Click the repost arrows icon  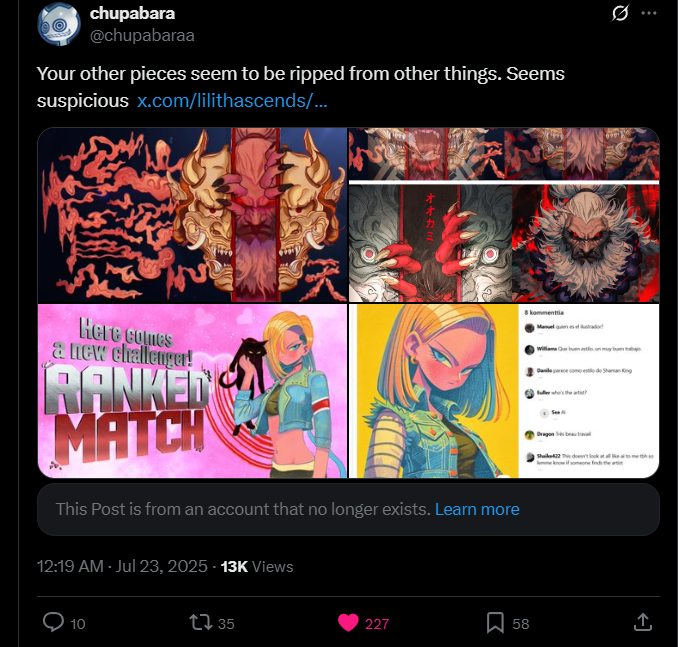201,623
